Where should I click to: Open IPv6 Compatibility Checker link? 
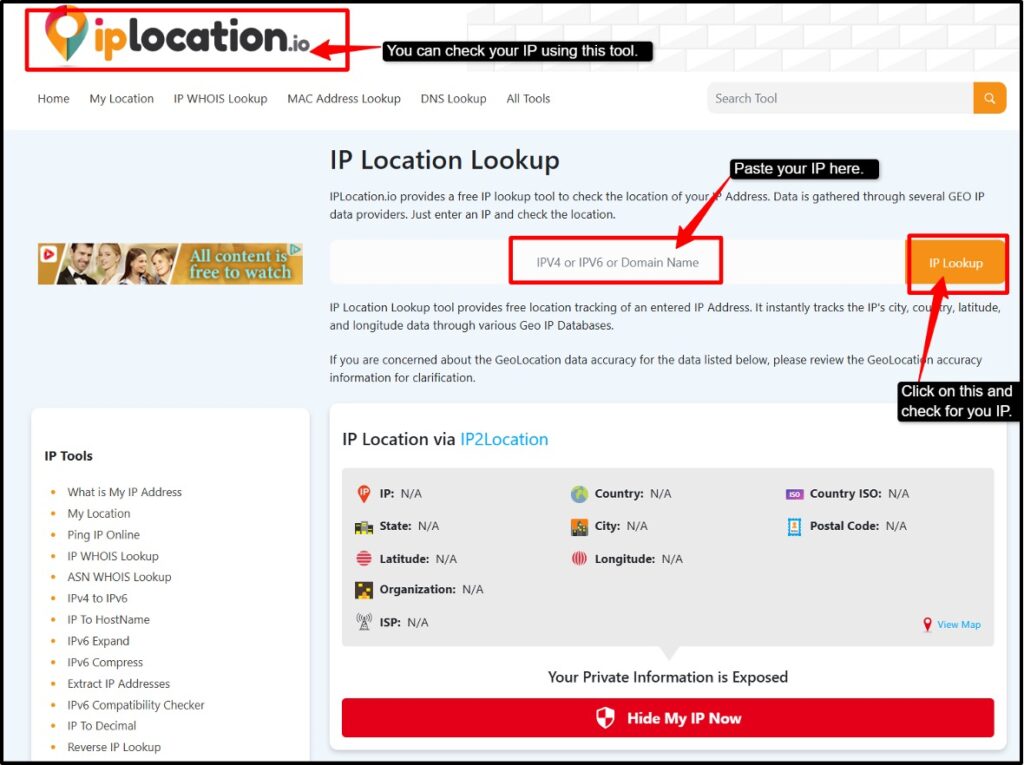tap(136, 705)
